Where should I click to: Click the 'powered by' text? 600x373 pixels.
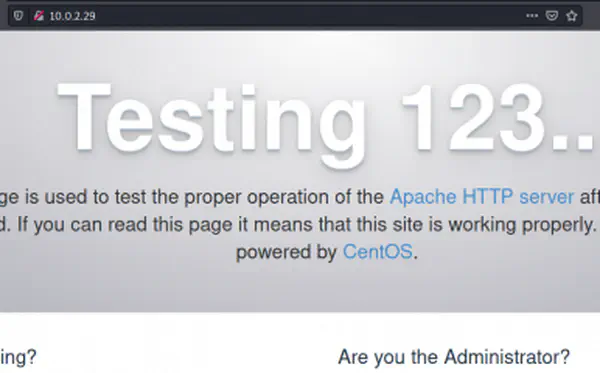(x=286, y=252)
